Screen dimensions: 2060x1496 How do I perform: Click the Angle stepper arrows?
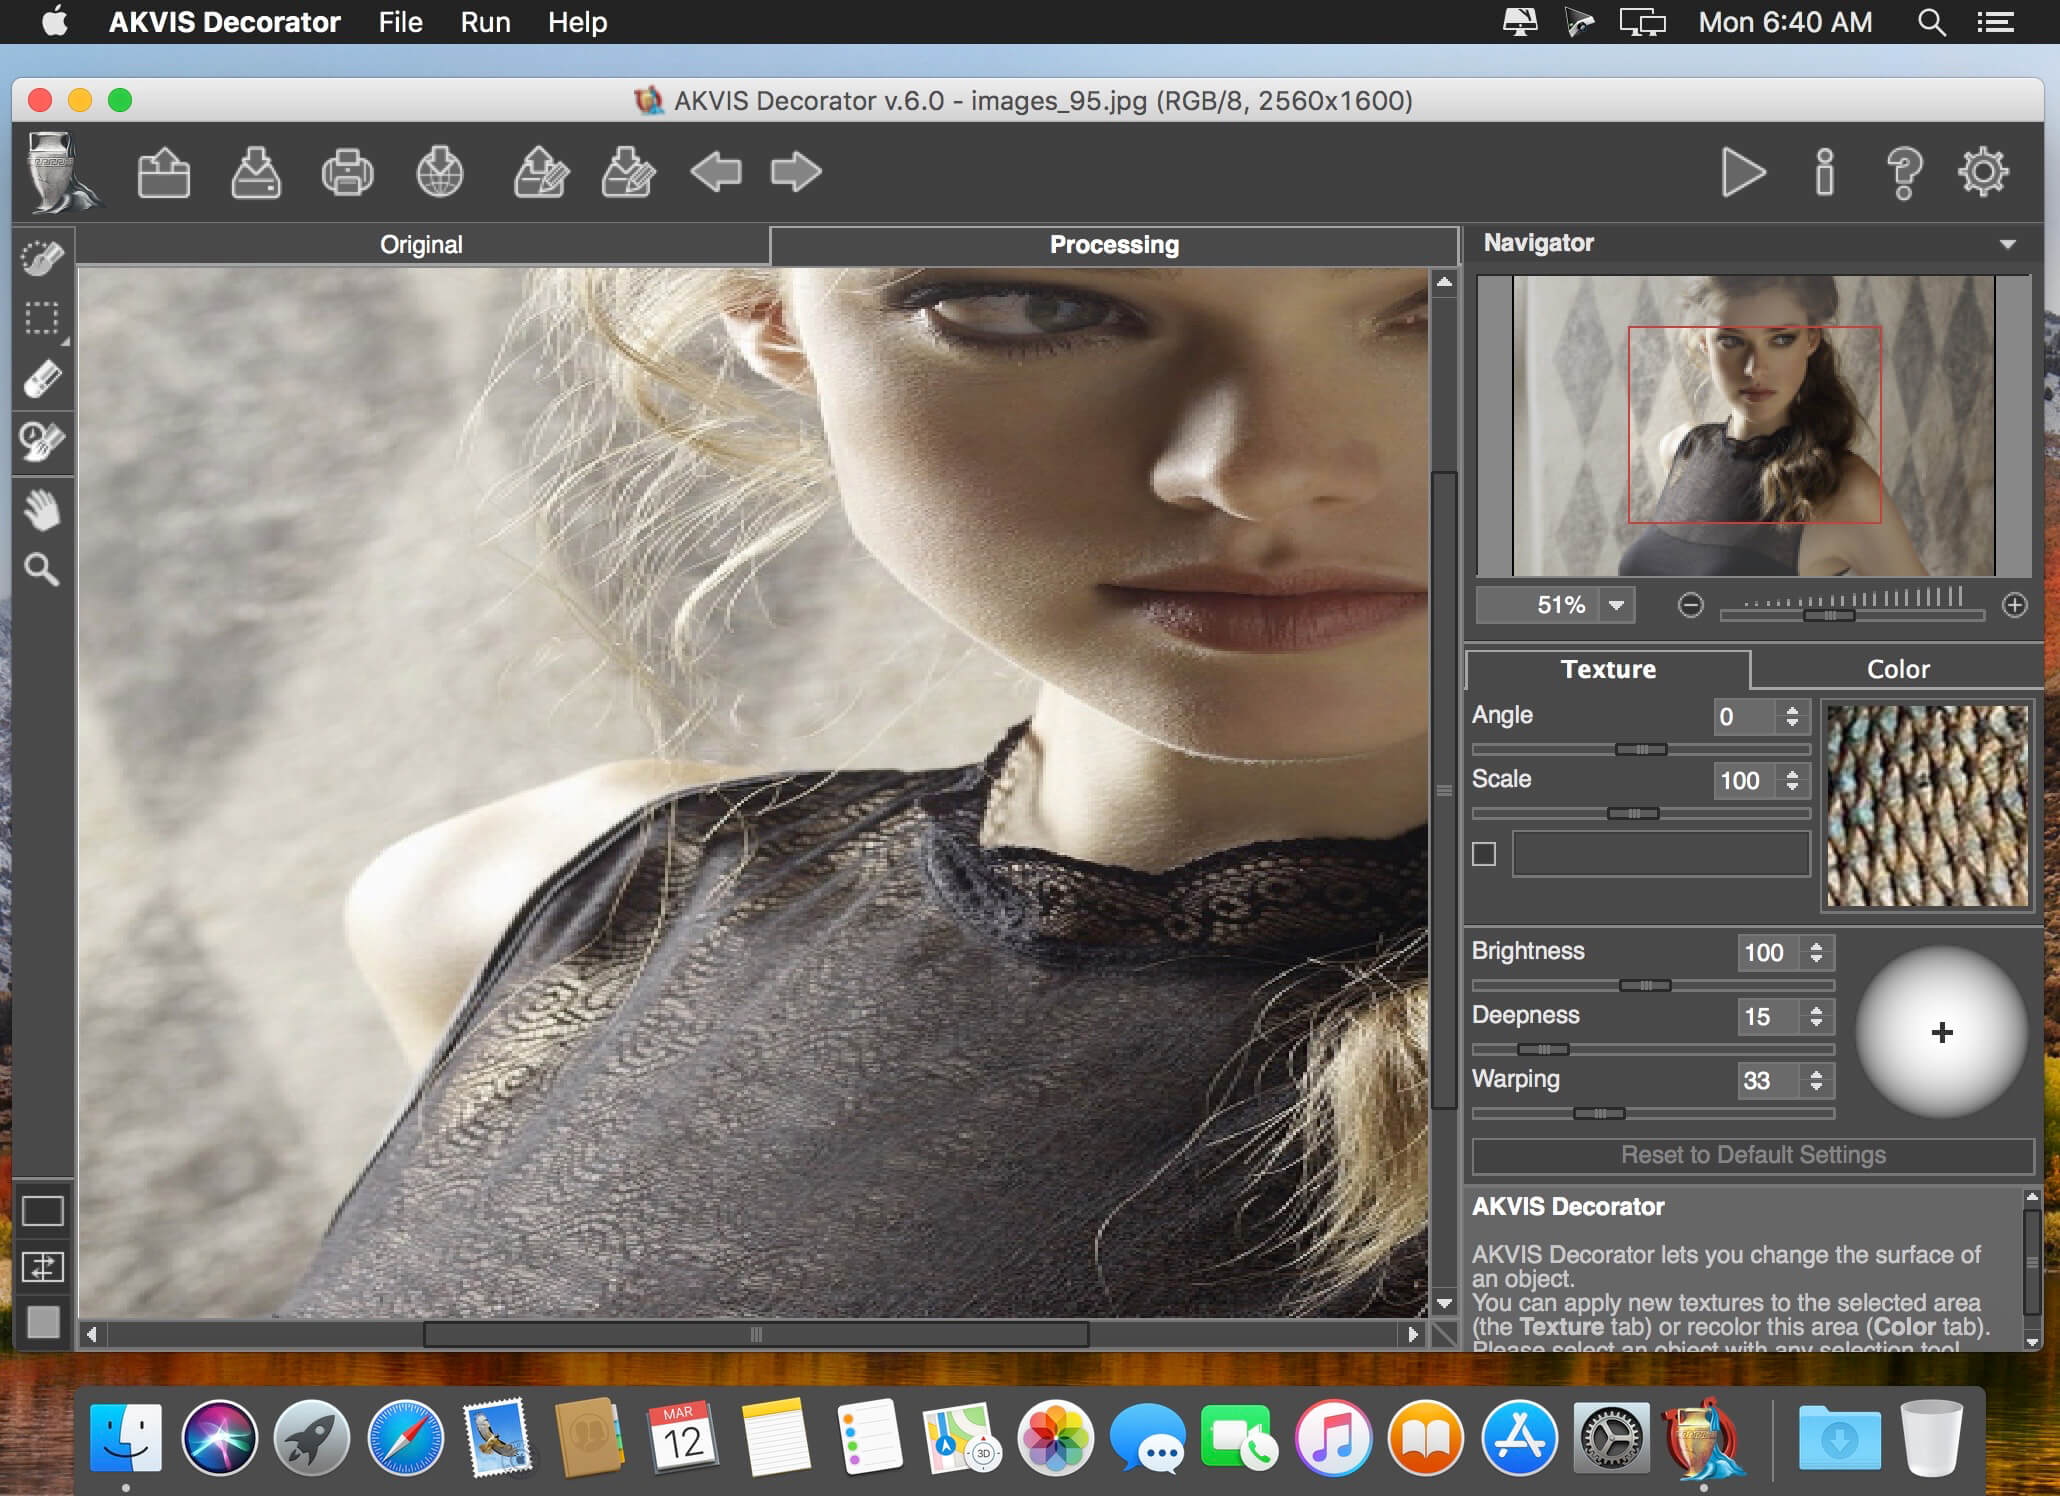click(1792, 716)
